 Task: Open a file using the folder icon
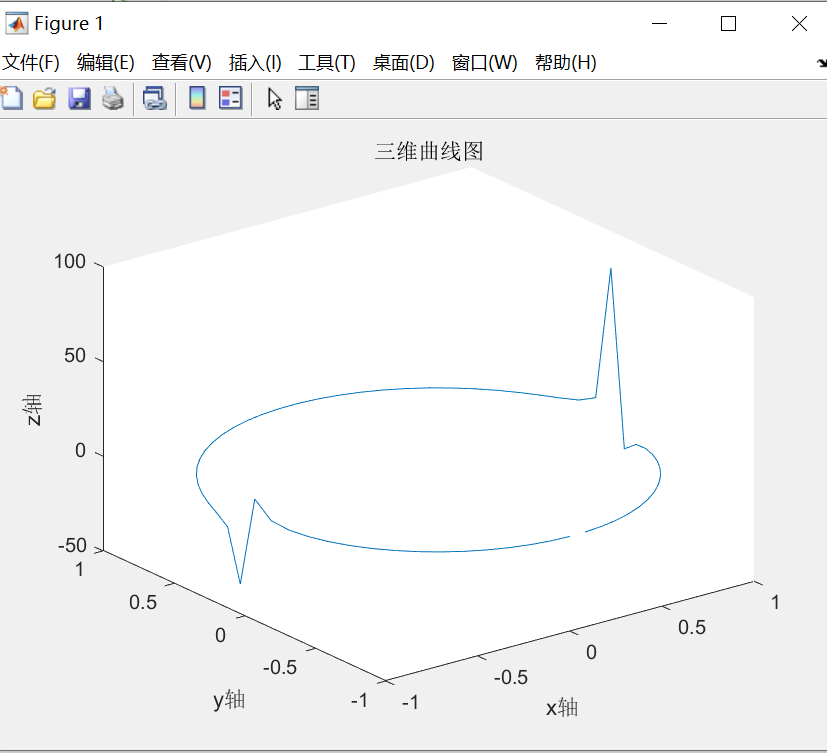tap(44, 98)
